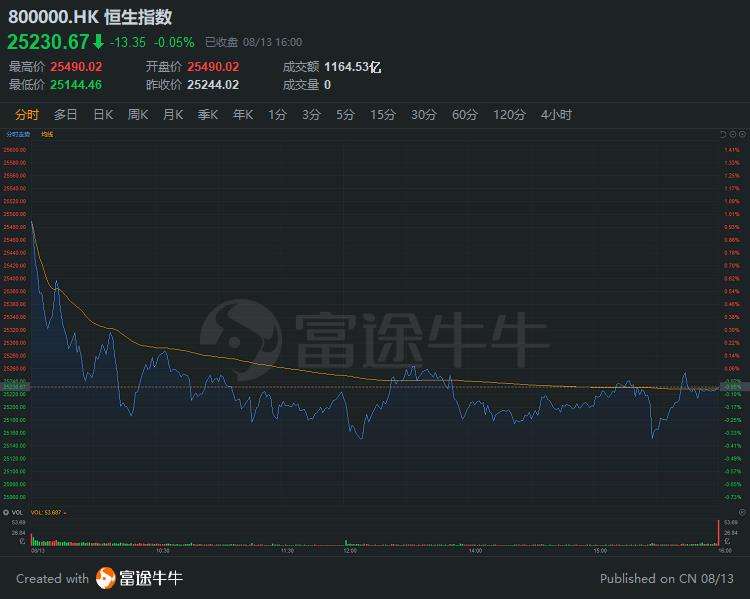Click the current price 25230.67
Screen dimensions: 750x599
pos(48,42)
